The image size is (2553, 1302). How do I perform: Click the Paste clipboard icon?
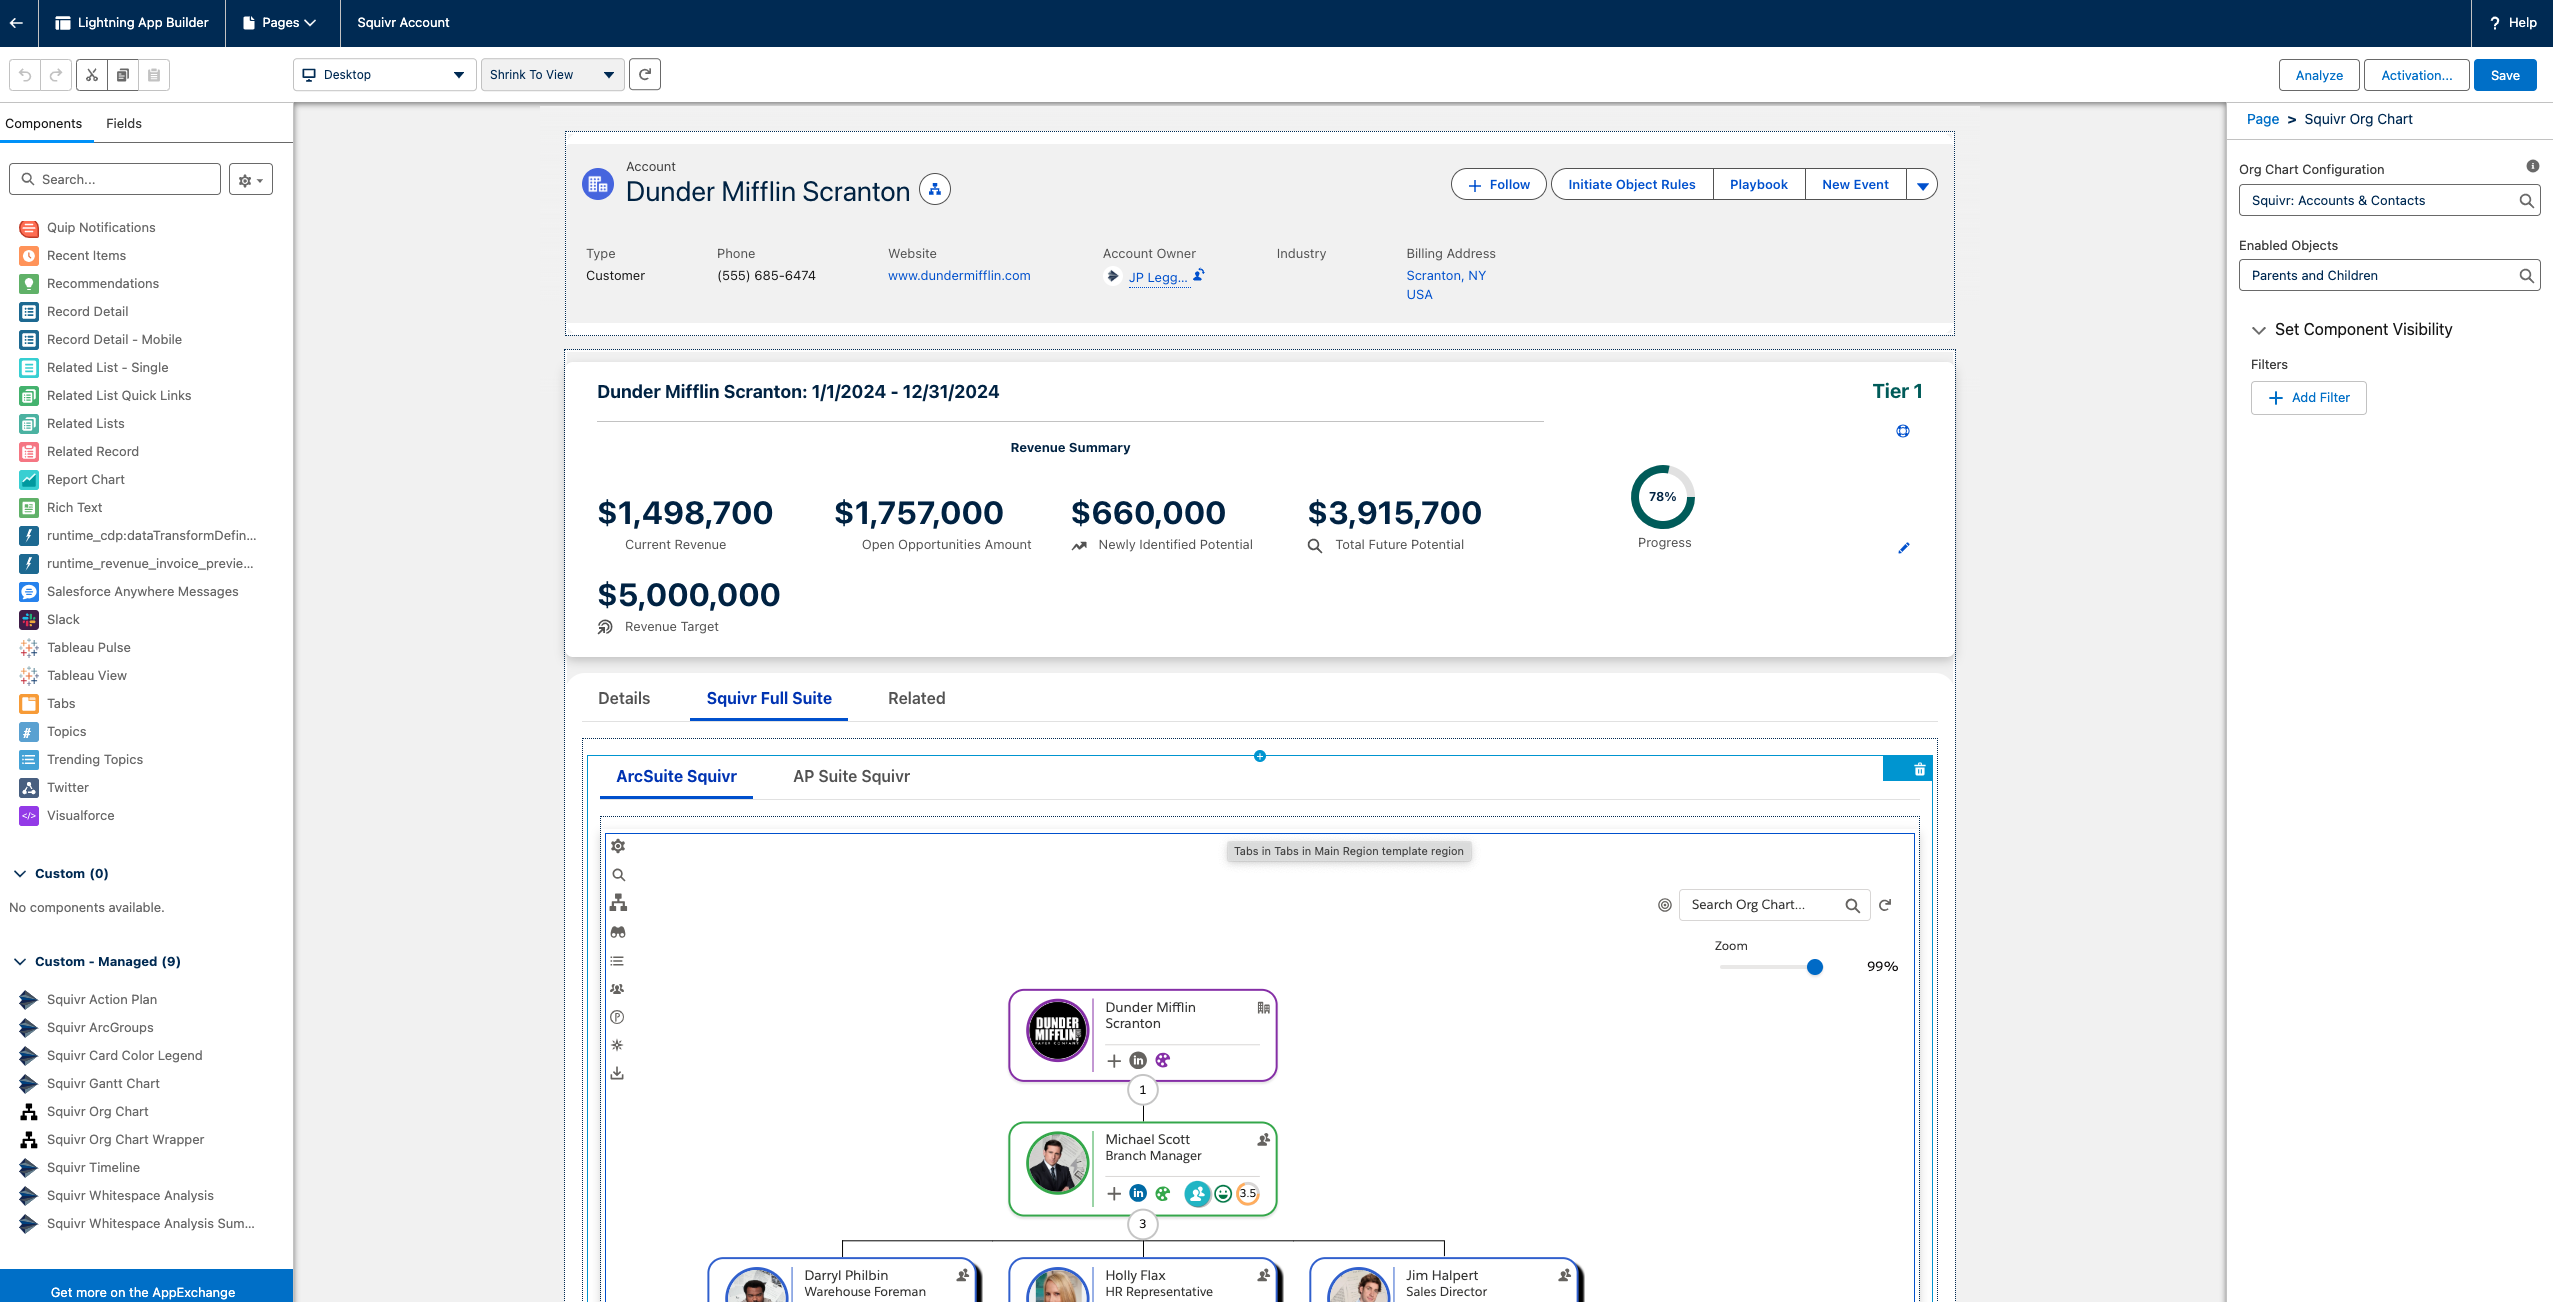point(154,75)
